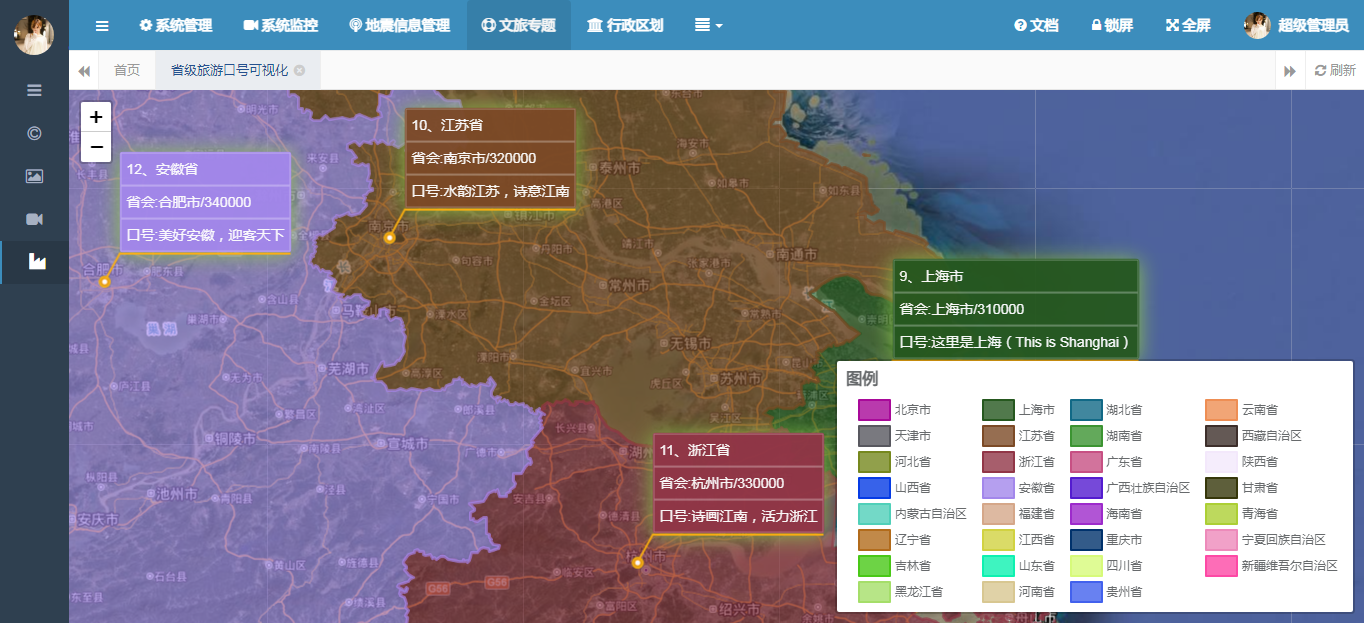1364x623 pixels.
Task: Open the 文档 link
Action: [x=1036, y=25]
